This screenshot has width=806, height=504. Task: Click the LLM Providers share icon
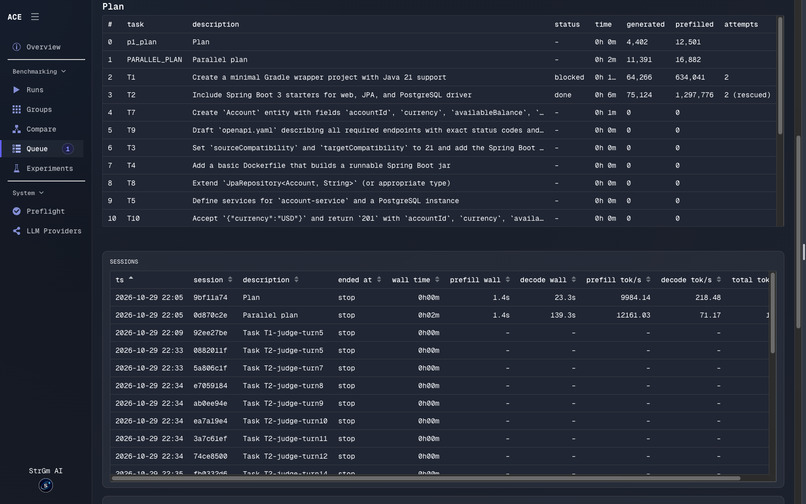coord(16,231)
